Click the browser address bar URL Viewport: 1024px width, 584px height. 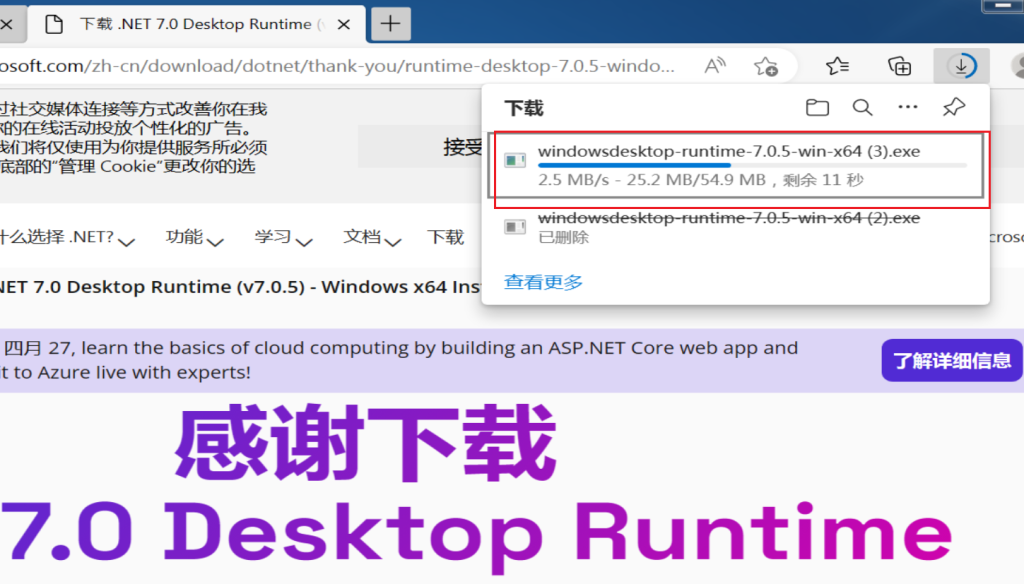coord(337,66)
